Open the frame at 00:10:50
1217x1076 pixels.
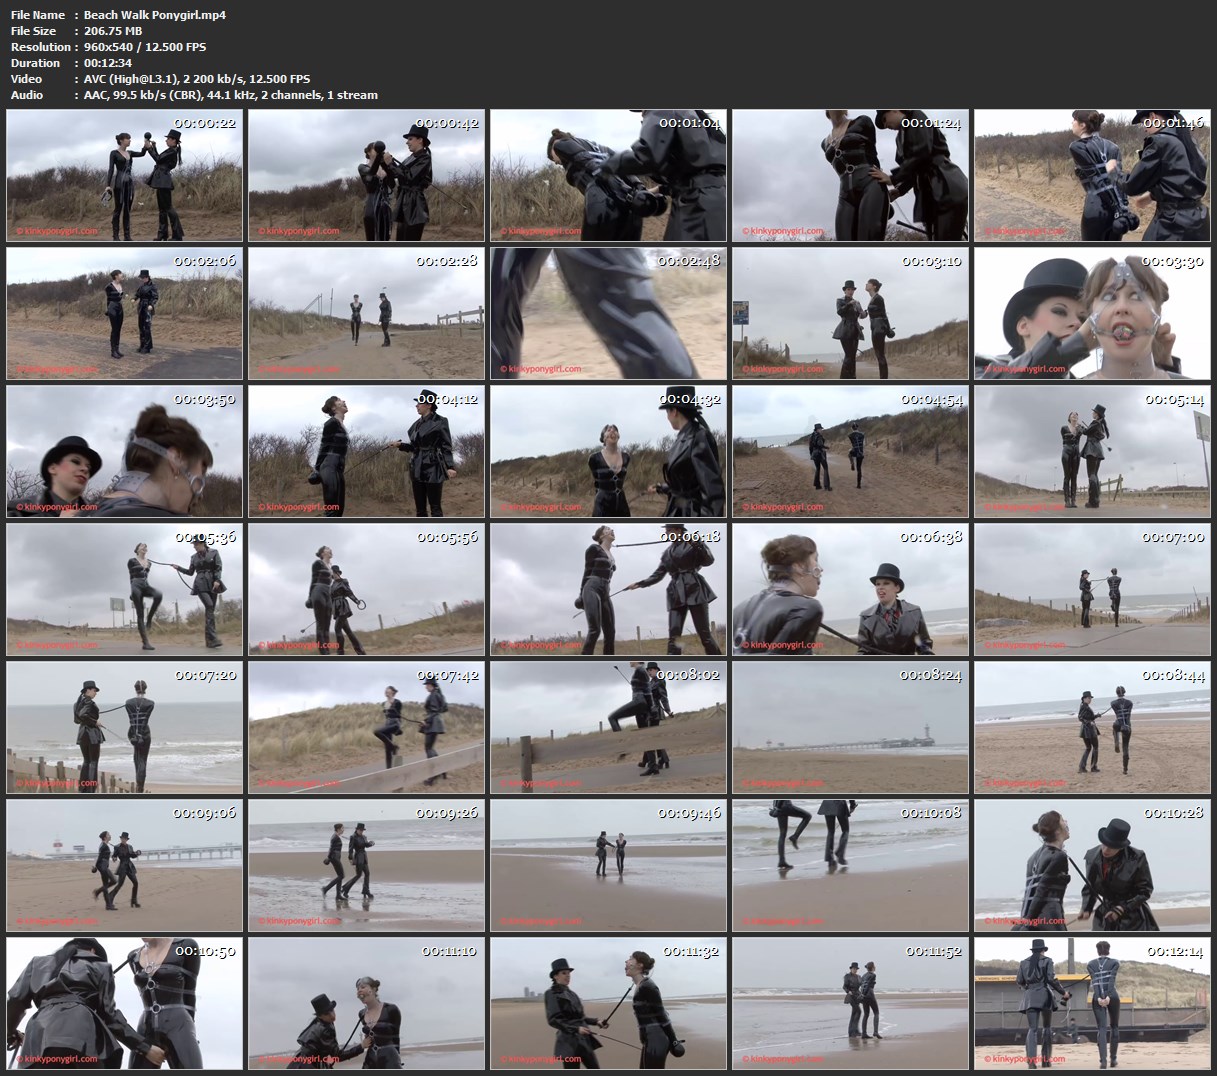[x=125, y=1003]
